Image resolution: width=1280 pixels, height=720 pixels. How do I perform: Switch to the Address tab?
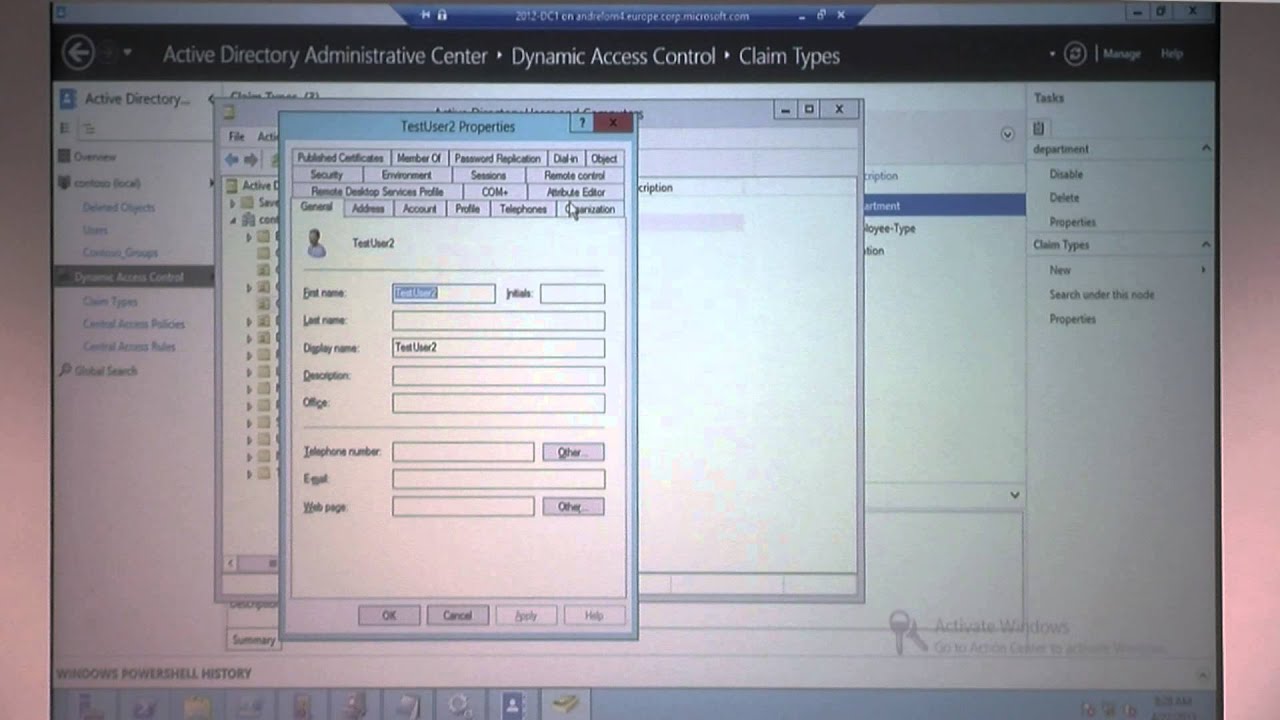point(368,209)
